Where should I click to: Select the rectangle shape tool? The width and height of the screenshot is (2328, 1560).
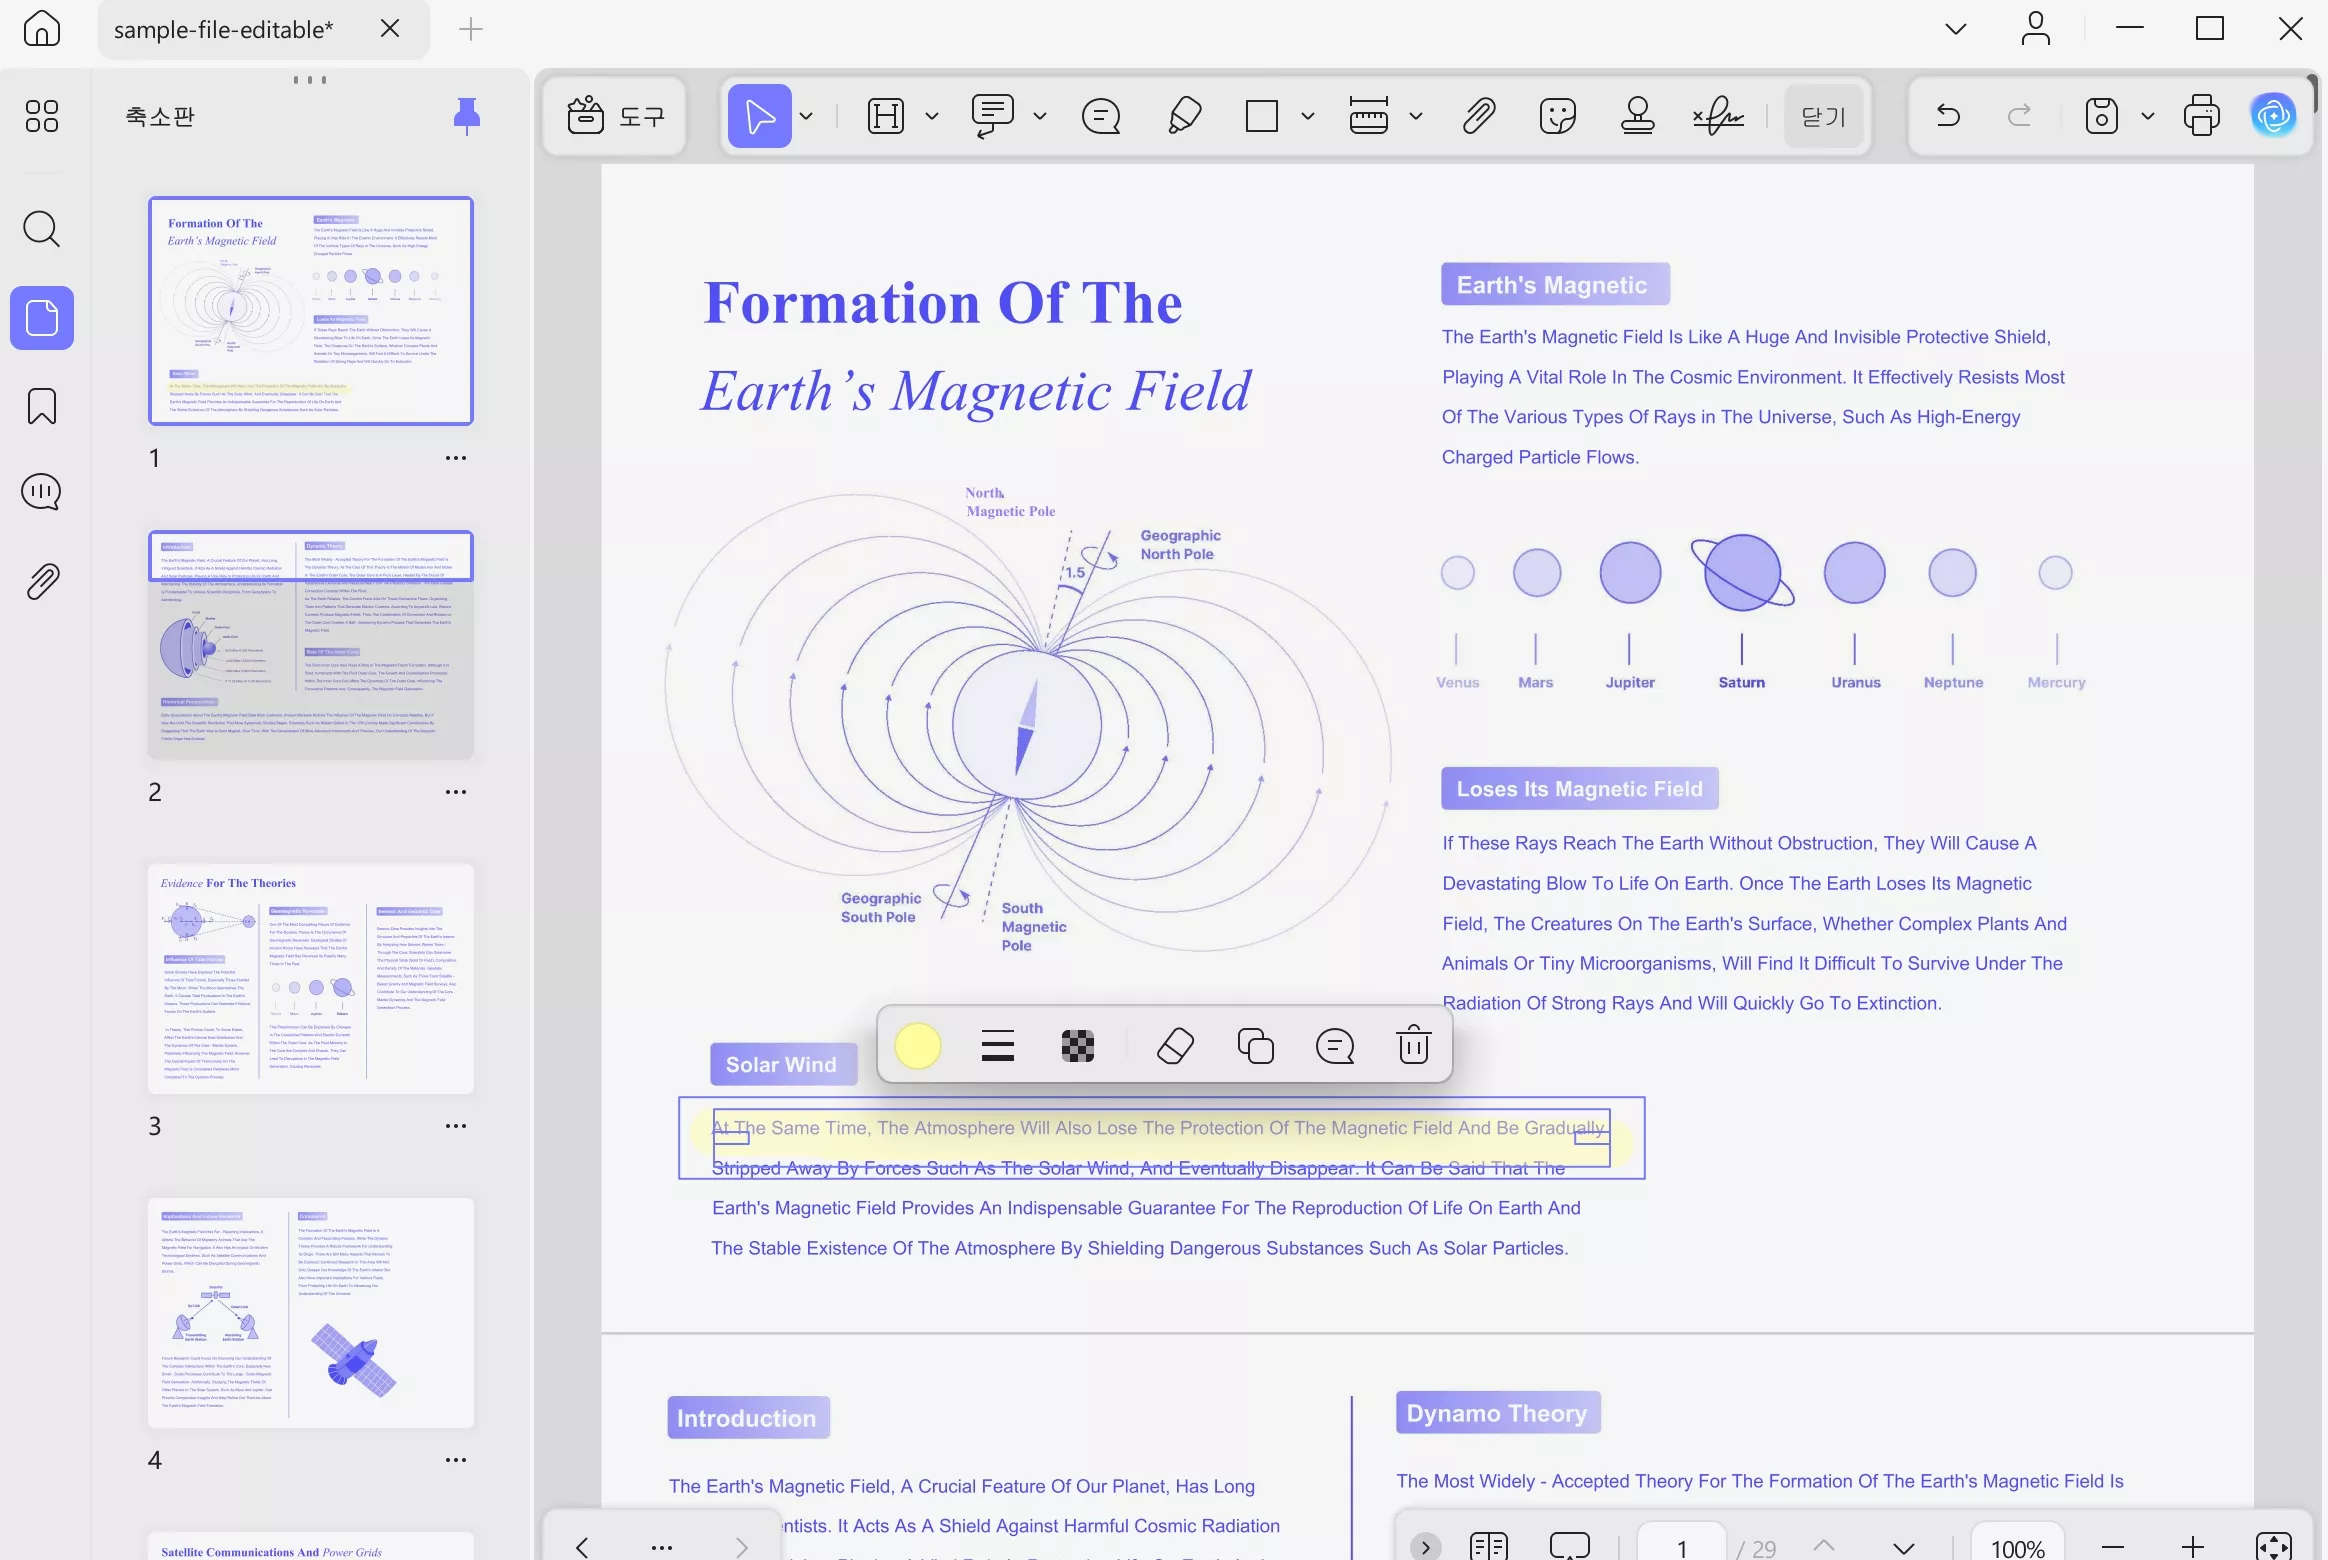pos(1262,116)
